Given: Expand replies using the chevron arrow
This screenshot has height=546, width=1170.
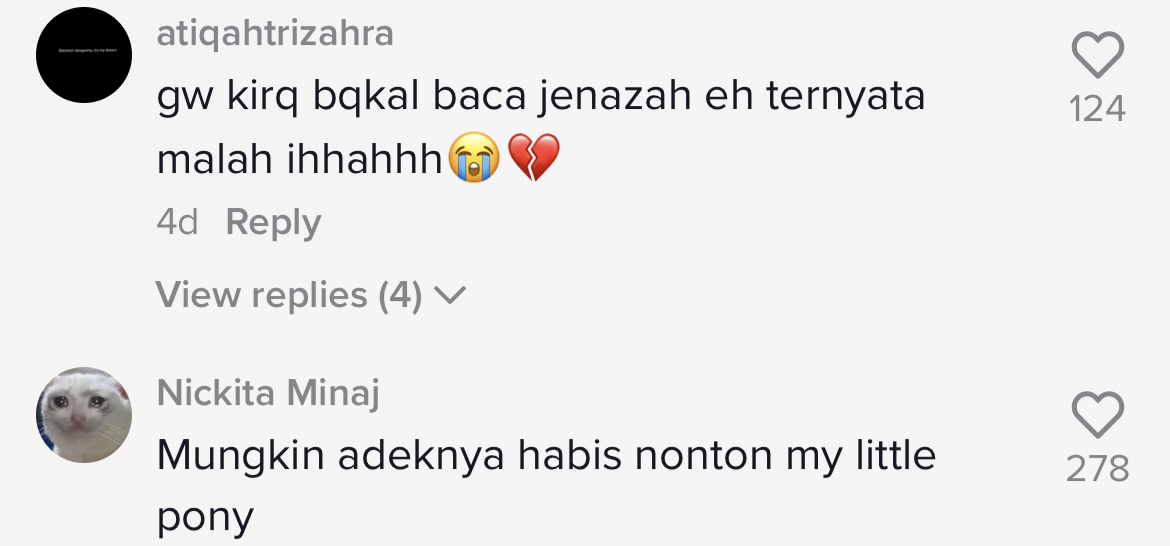Looking at the screenshot, I should [x=451, y=296].
